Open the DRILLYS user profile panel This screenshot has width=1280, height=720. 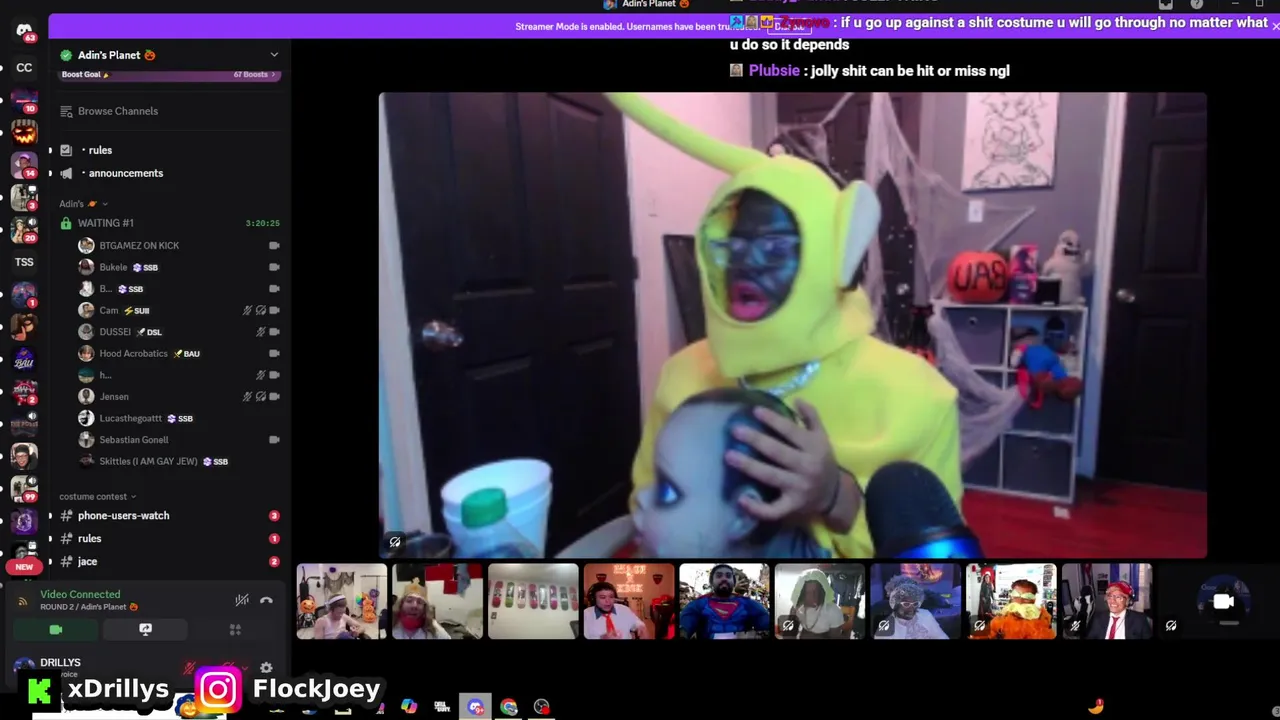click(60, 668)
